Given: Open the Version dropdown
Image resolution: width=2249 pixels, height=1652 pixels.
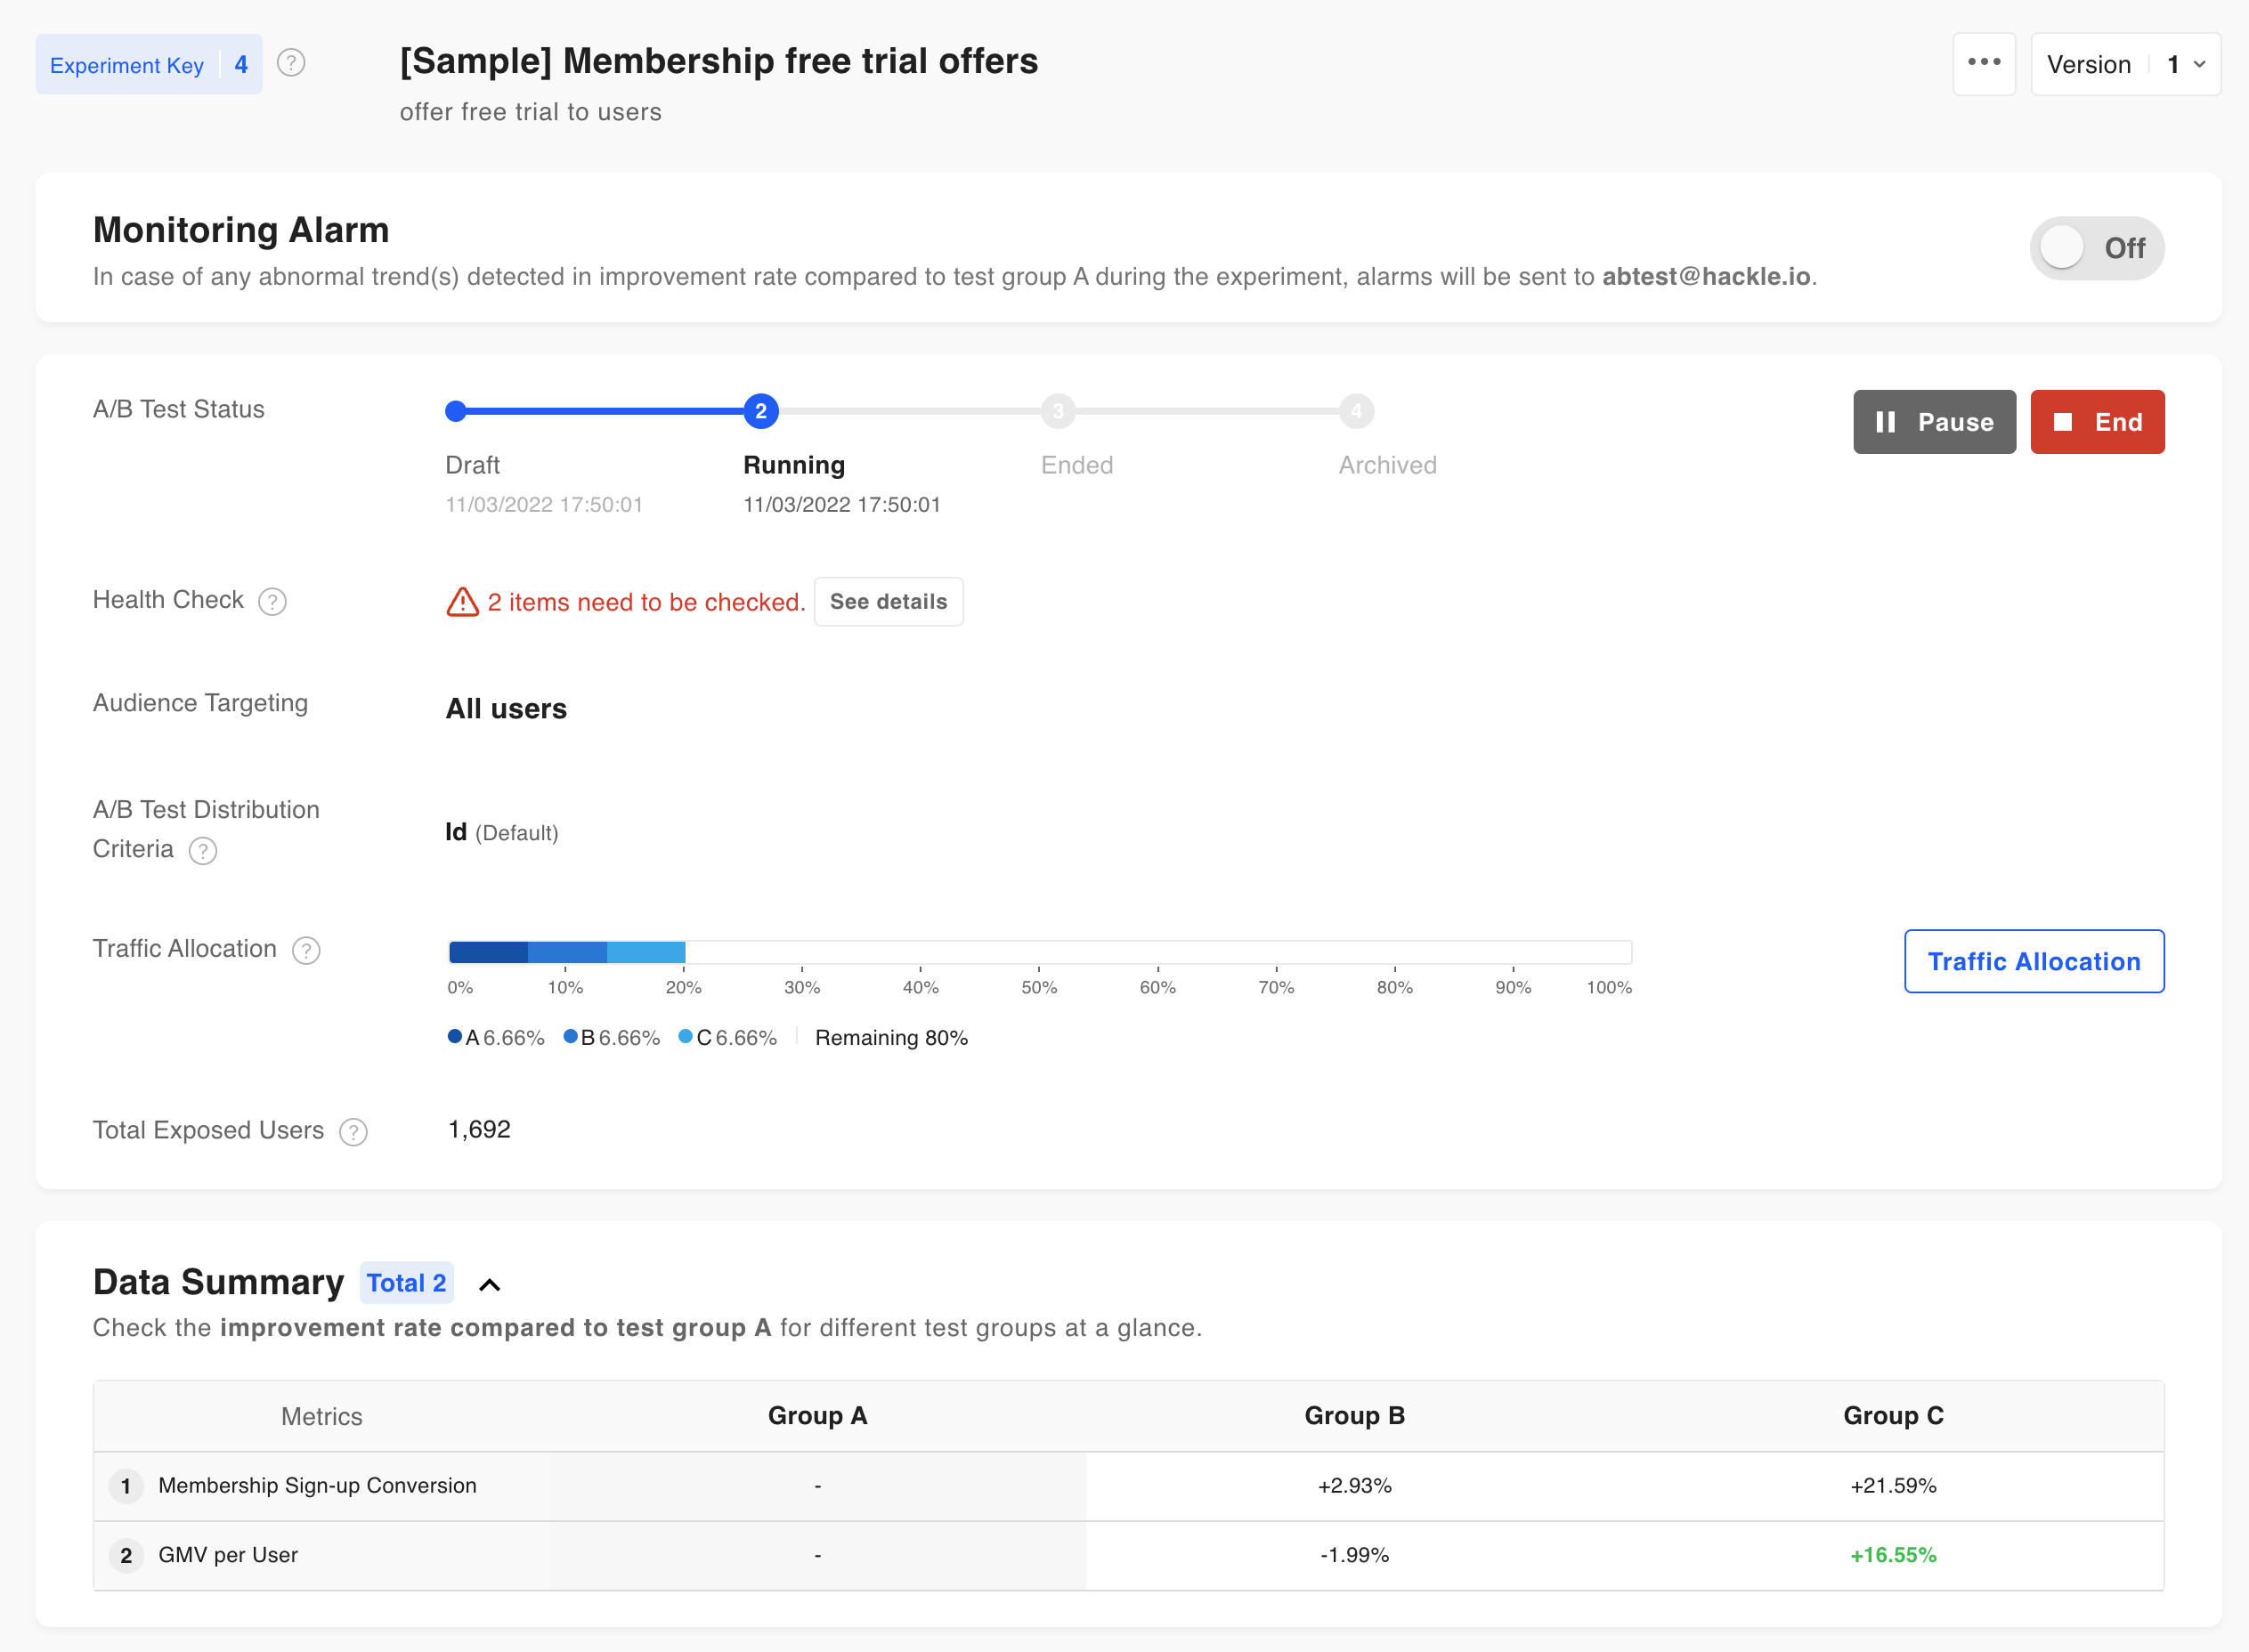Looking at the screenshot, I should tap(2125, 64).
